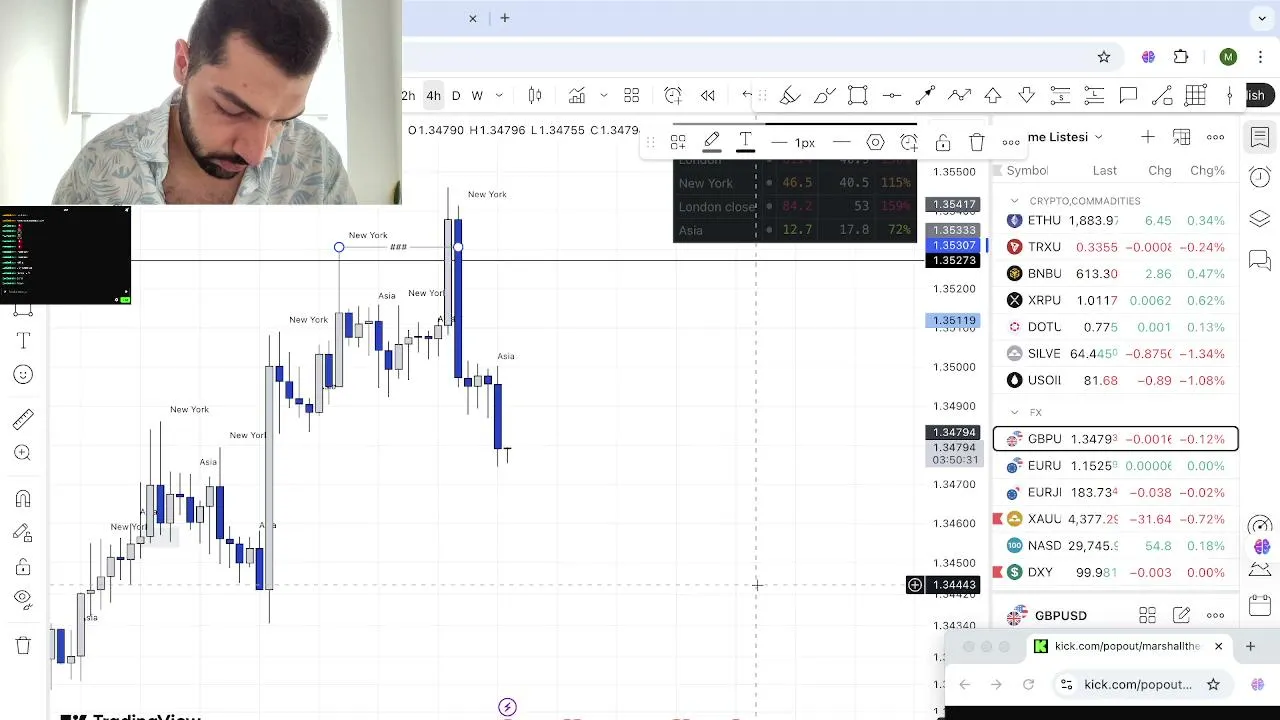The image size is (1280, 720).
Task: Select the Rectangle shape tool
Action: [x=858, y=96]
